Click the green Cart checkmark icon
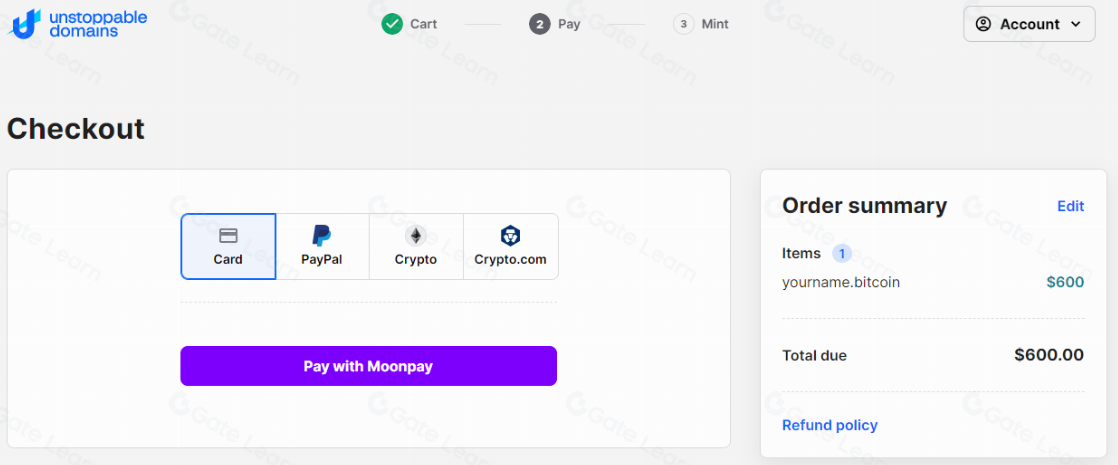Viewport: 1118px width, 465px height. click(x=392, y=23)
